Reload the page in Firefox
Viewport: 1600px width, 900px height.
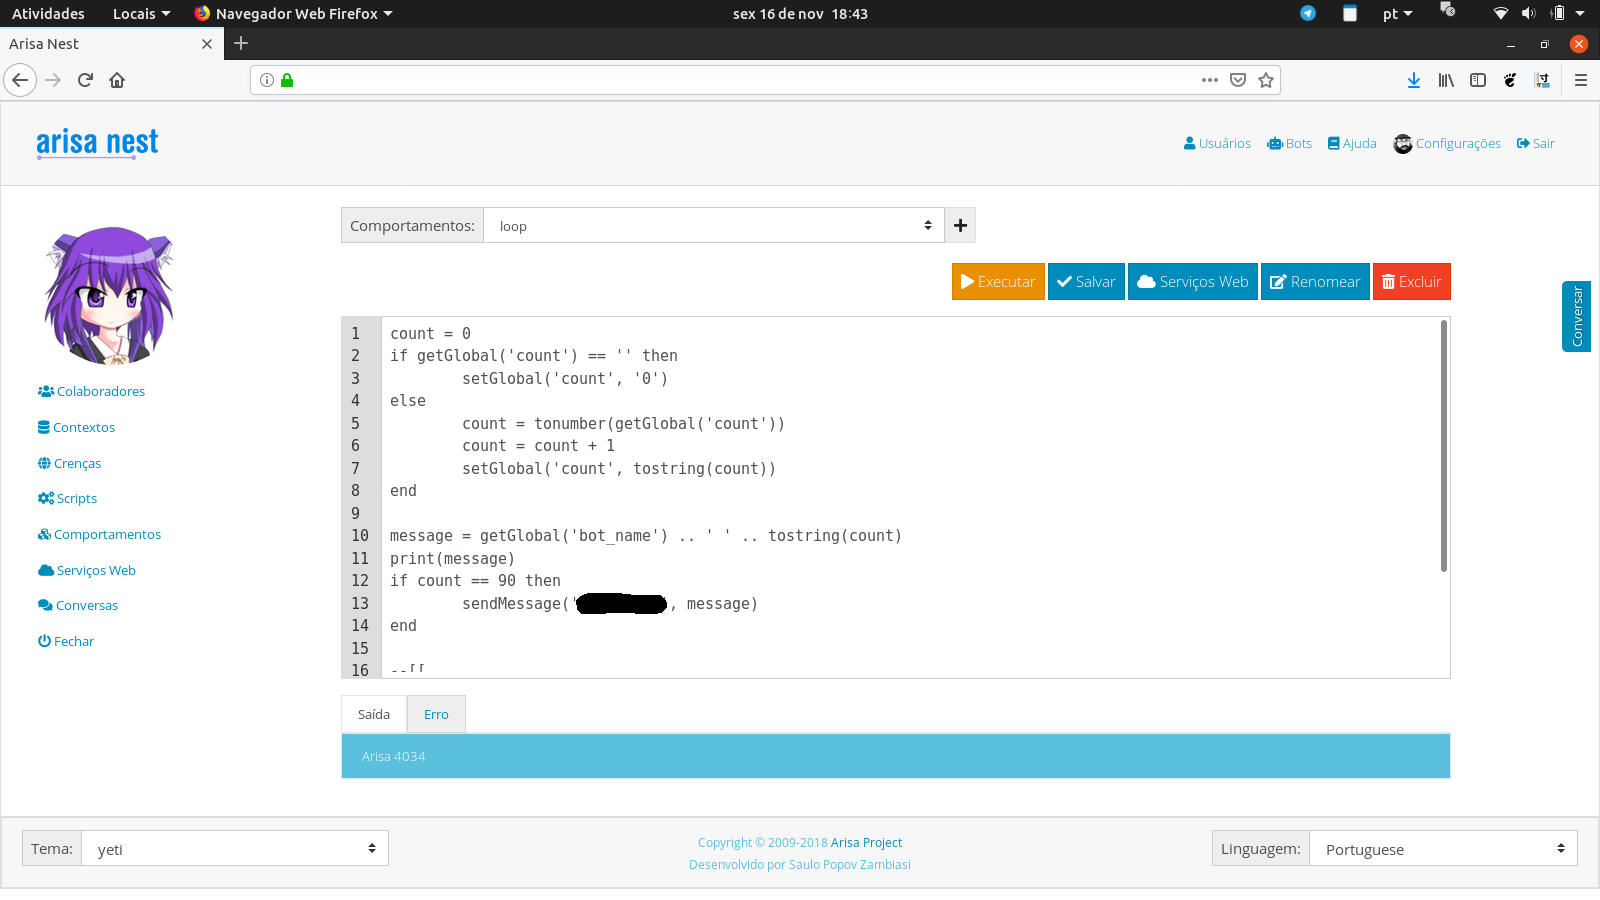pos(85,80)
